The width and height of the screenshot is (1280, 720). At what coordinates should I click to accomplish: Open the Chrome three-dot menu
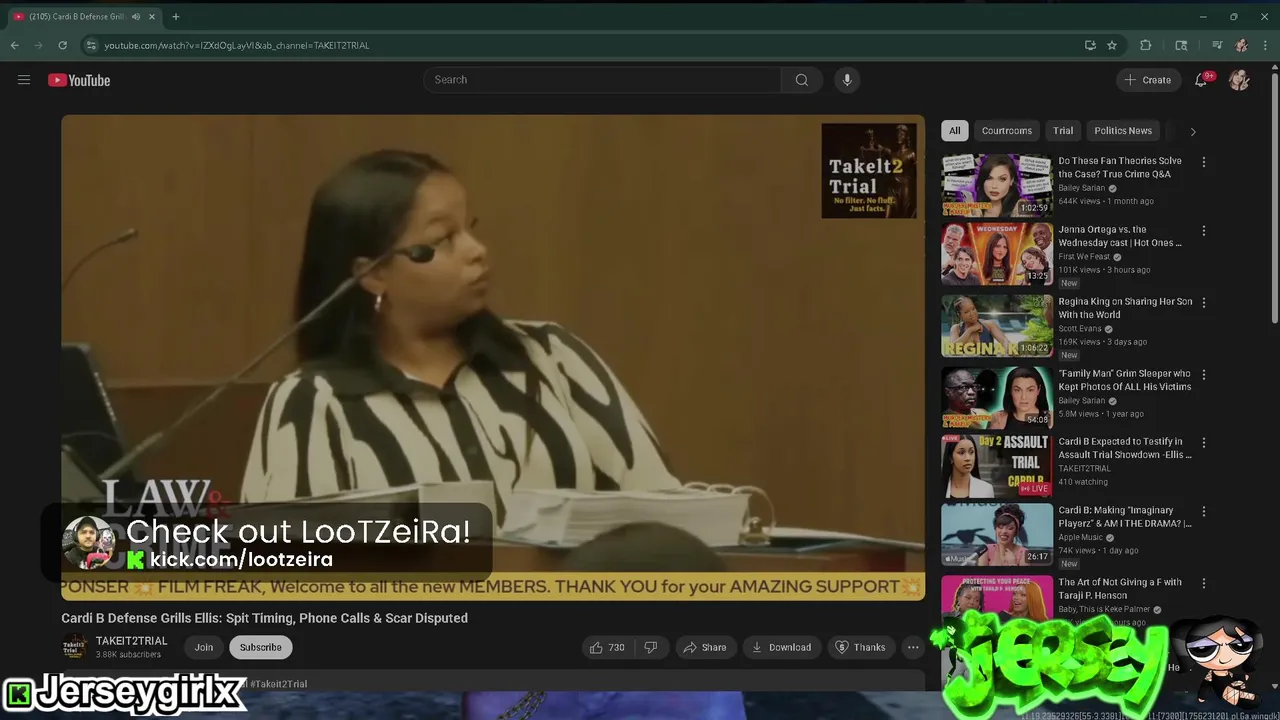tap(1265, 45)
